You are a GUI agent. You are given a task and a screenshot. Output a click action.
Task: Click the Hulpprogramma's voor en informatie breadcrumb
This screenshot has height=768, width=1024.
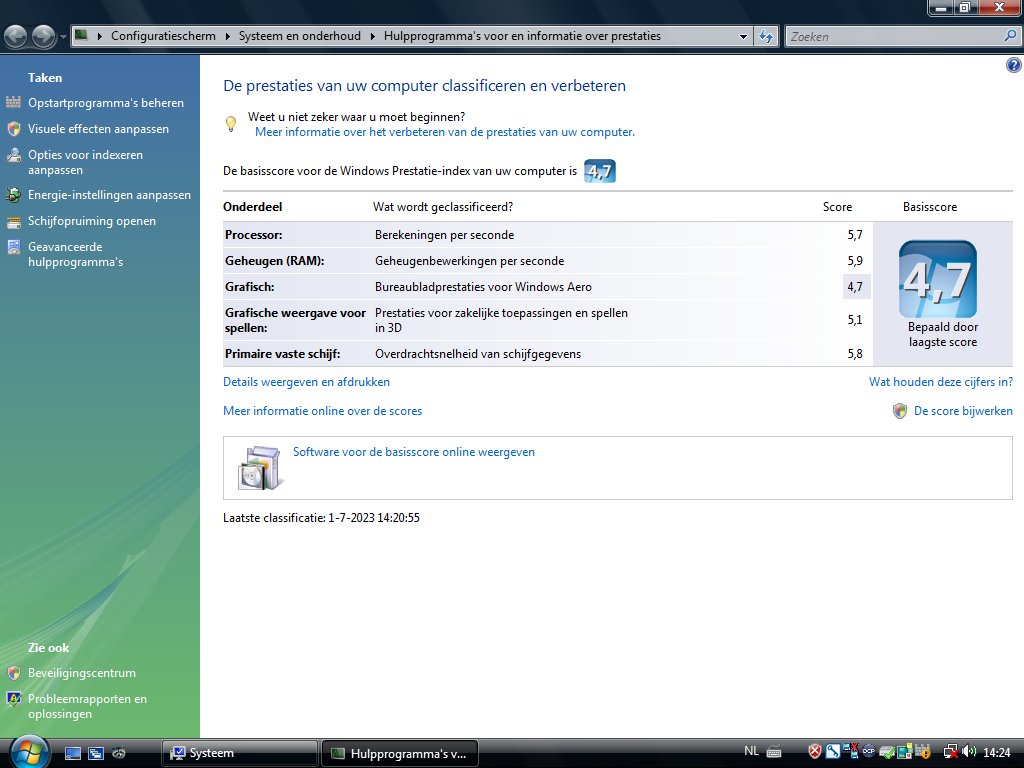coord(522,36)
